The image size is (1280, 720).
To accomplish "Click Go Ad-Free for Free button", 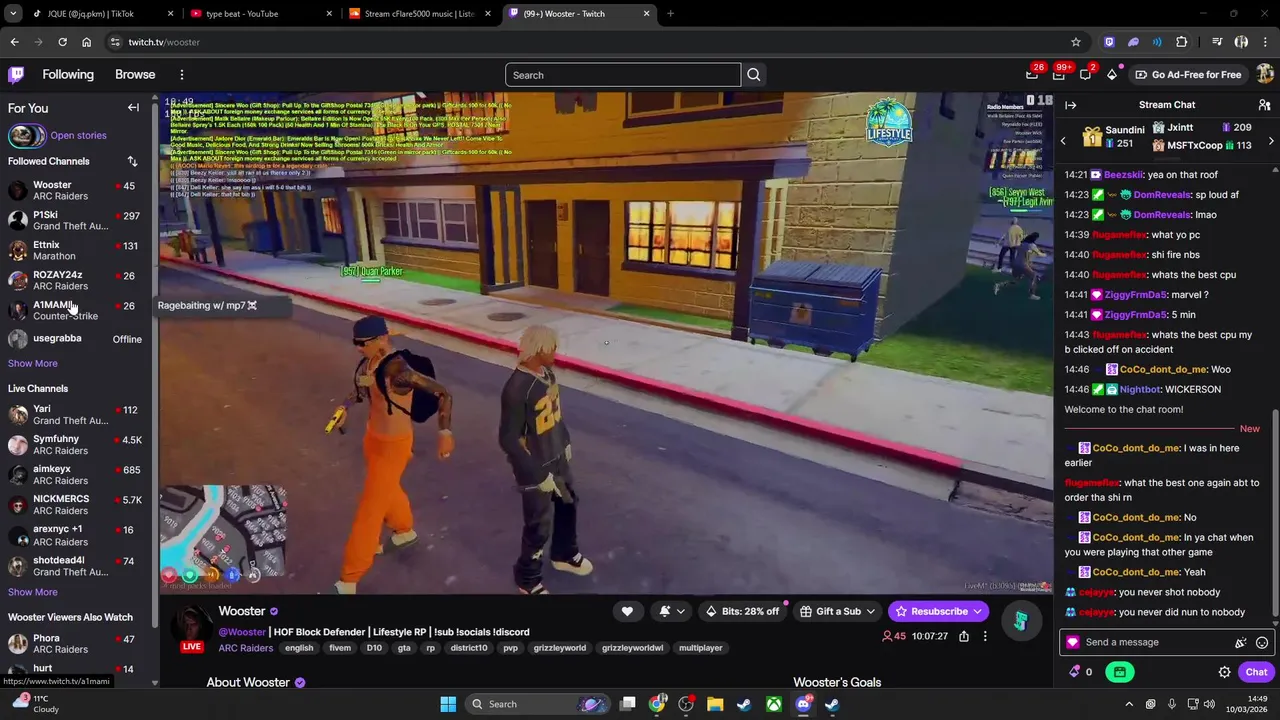I will [x=1188, y=75].
